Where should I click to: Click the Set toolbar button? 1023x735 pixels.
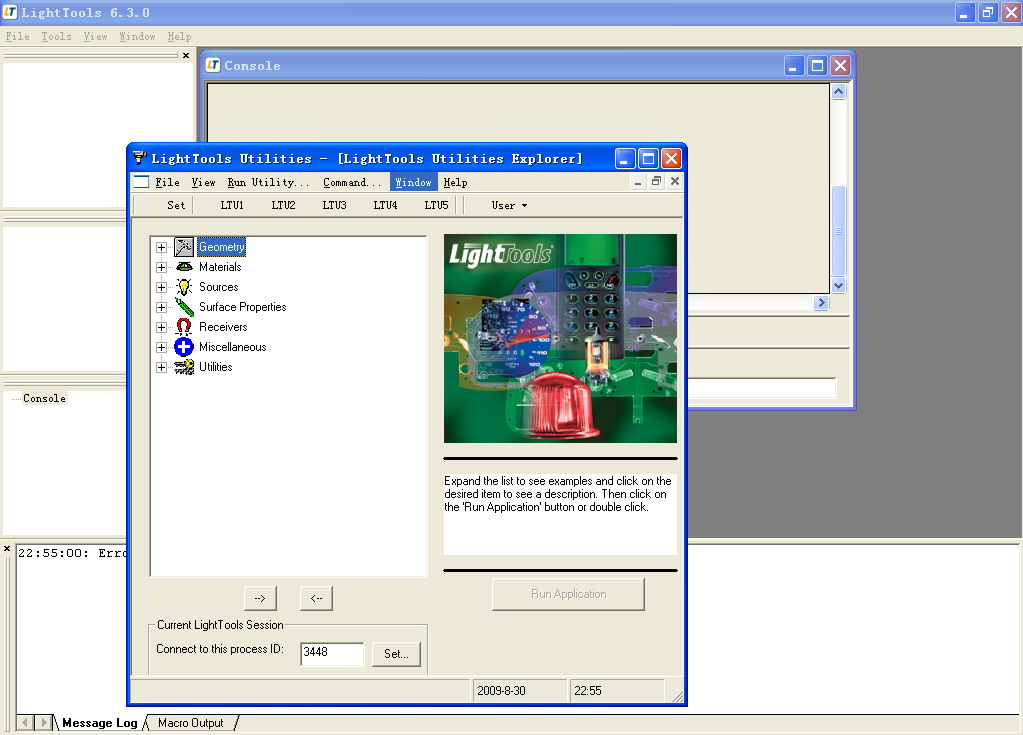pyautogui.click(x=176, y=205)
